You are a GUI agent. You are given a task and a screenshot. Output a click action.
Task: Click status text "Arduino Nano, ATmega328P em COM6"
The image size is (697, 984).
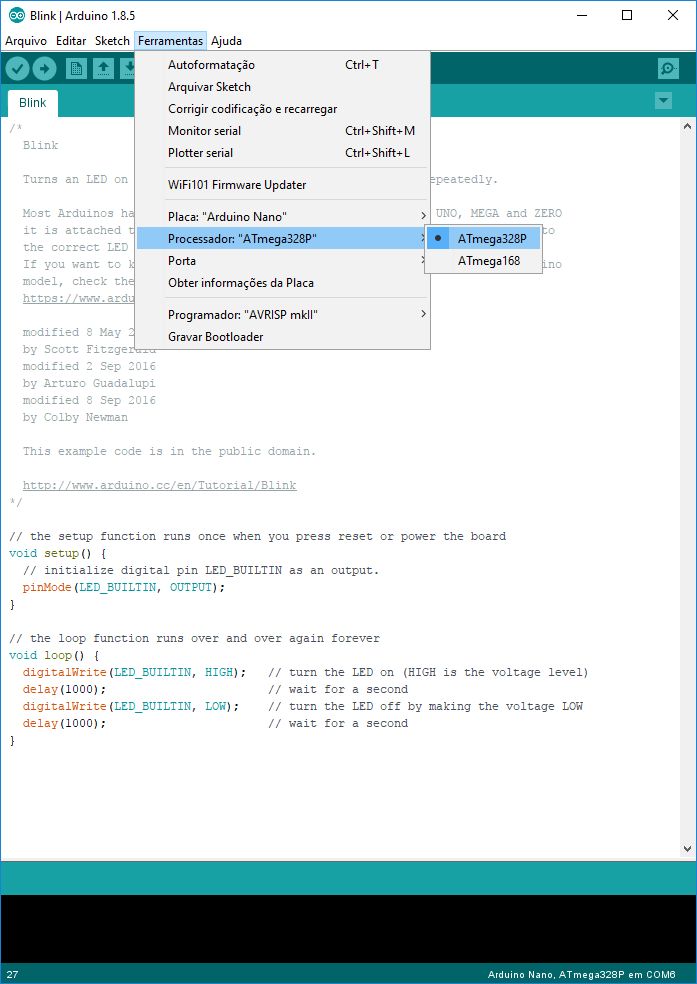(x=582, y=975)
